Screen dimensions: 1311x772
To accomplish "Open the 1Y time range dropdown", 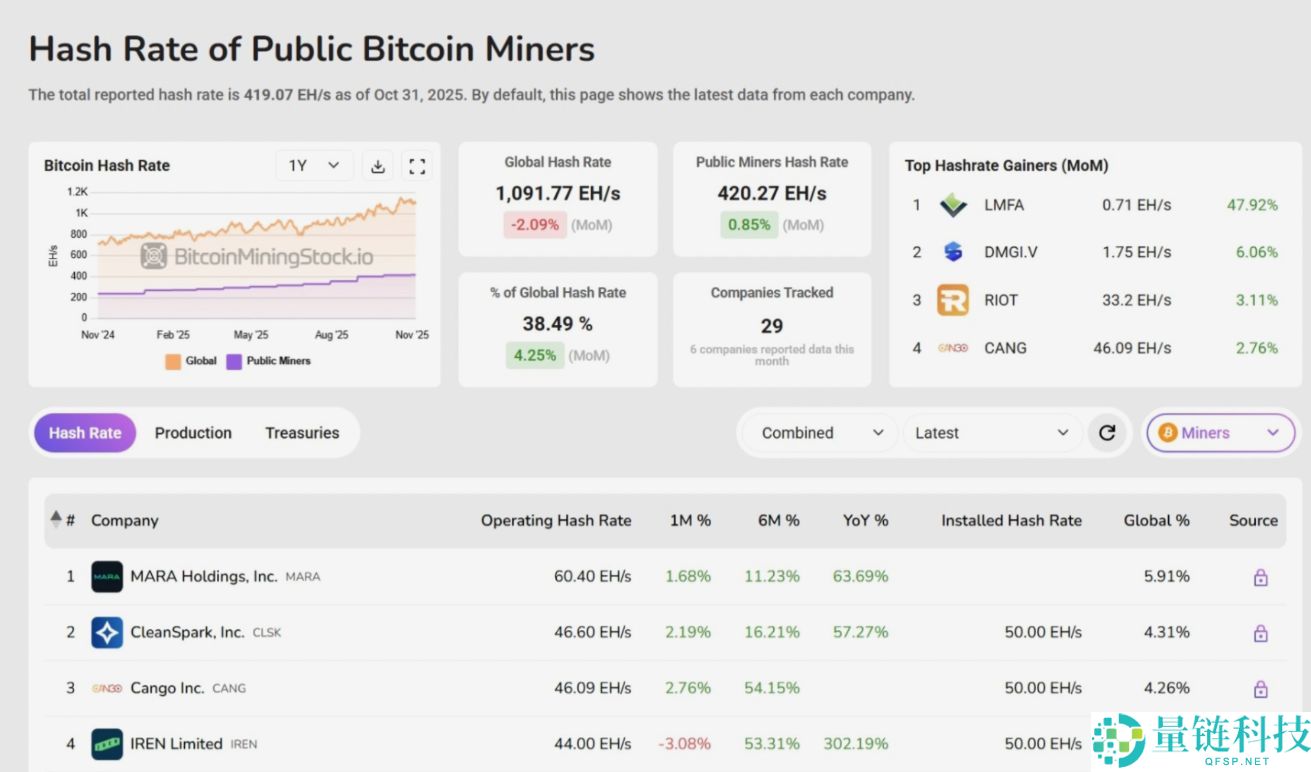I will coord(314,166).
